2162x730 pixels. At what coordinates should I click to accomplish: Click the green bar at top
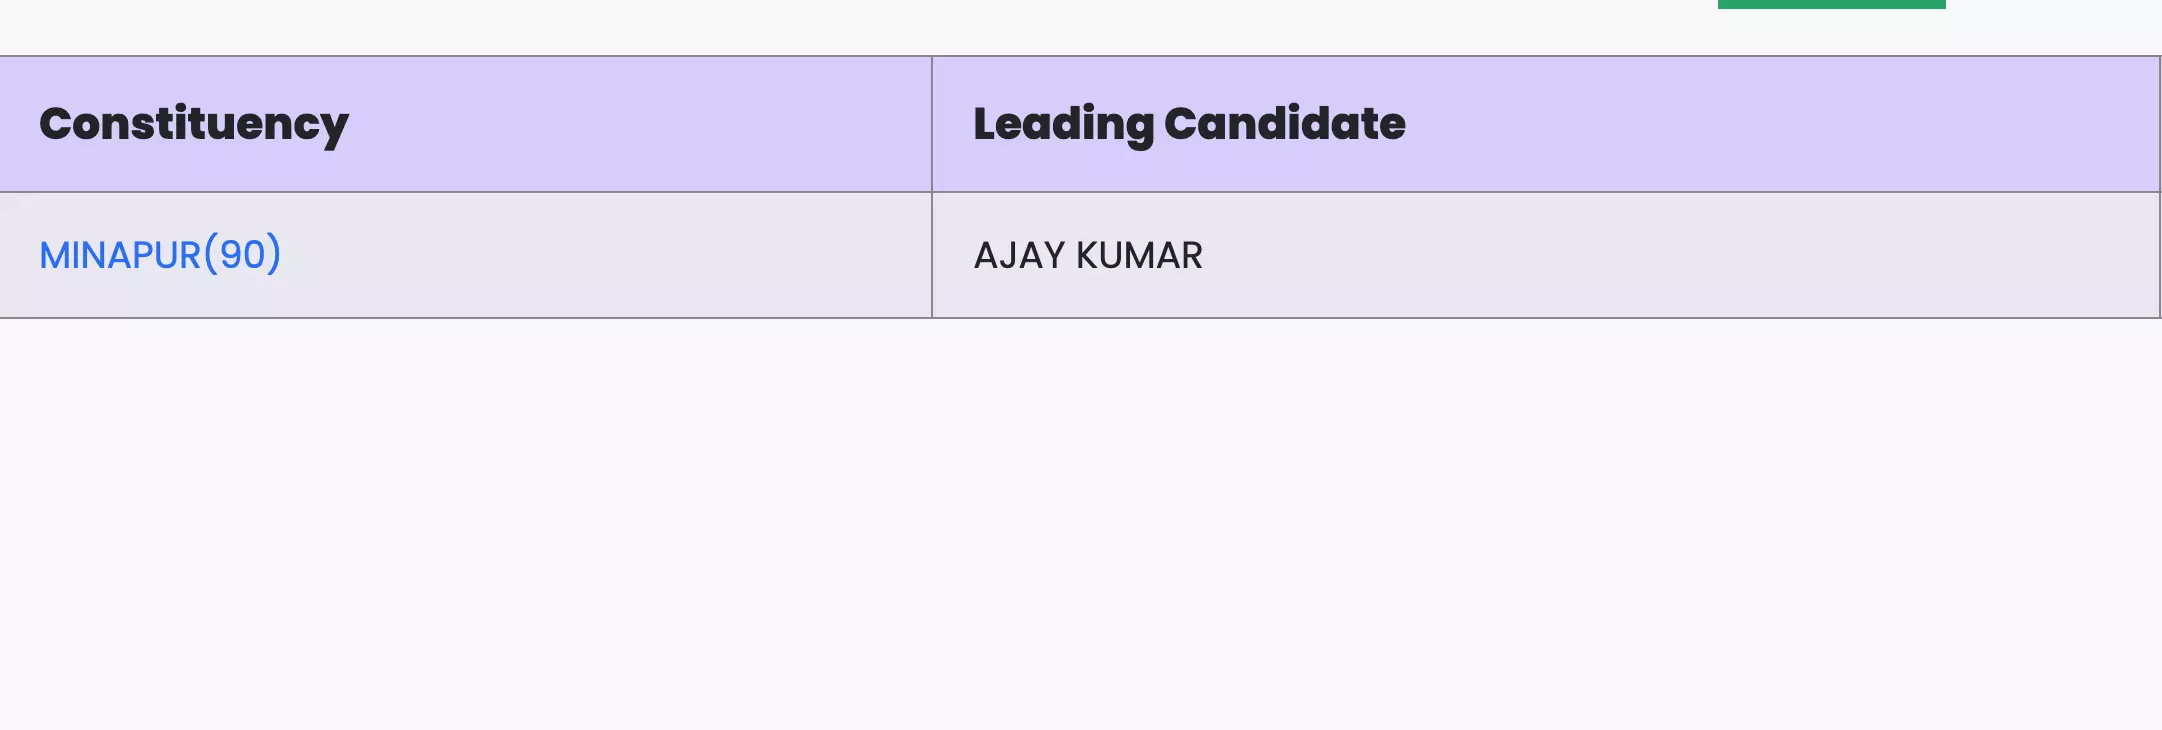pyautogui.click(x=1831, y=4)
